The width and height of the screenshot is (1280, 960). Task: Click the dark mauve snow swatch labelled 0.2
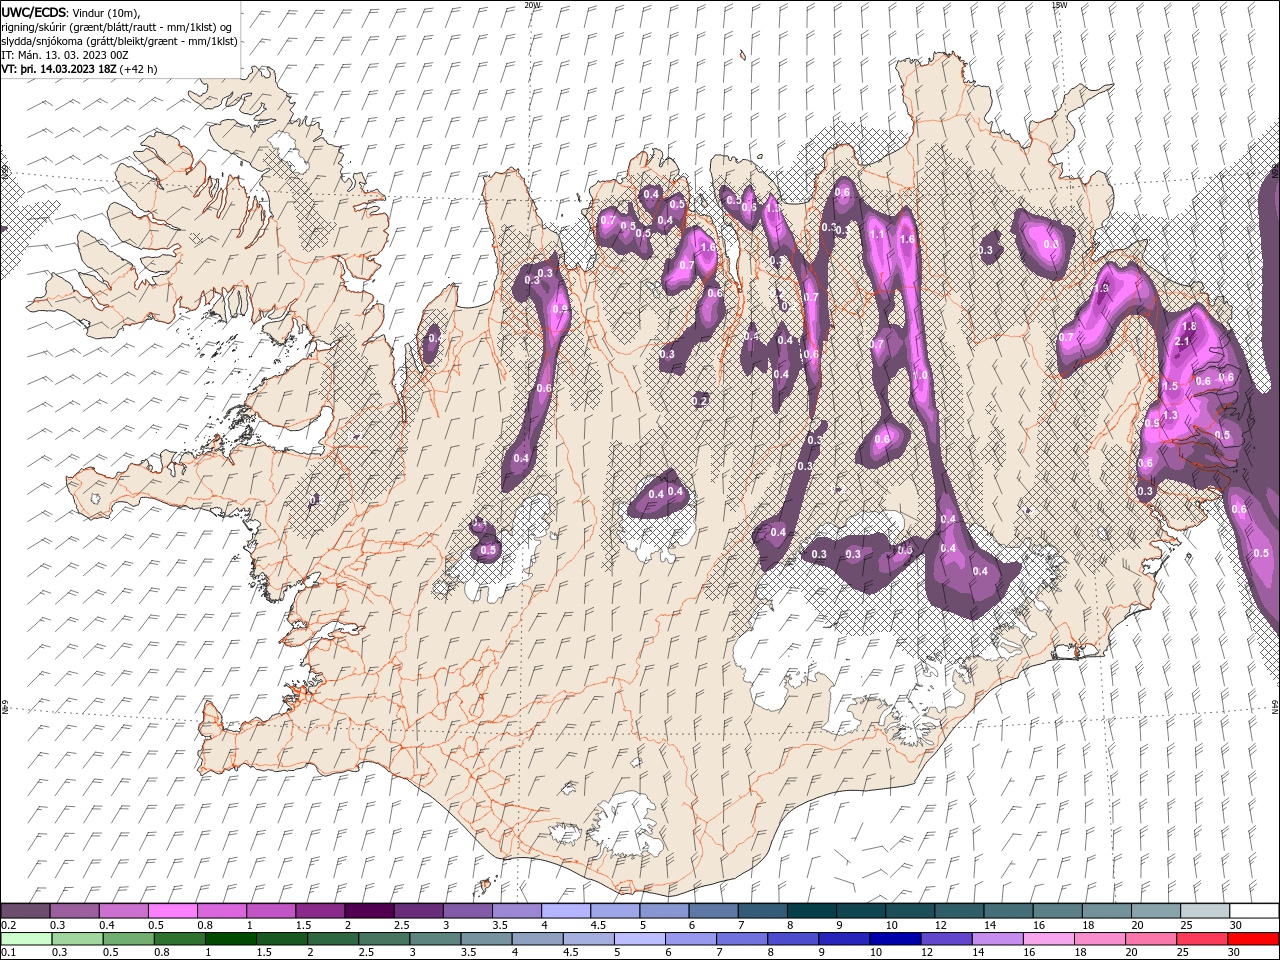click(26, 911)
